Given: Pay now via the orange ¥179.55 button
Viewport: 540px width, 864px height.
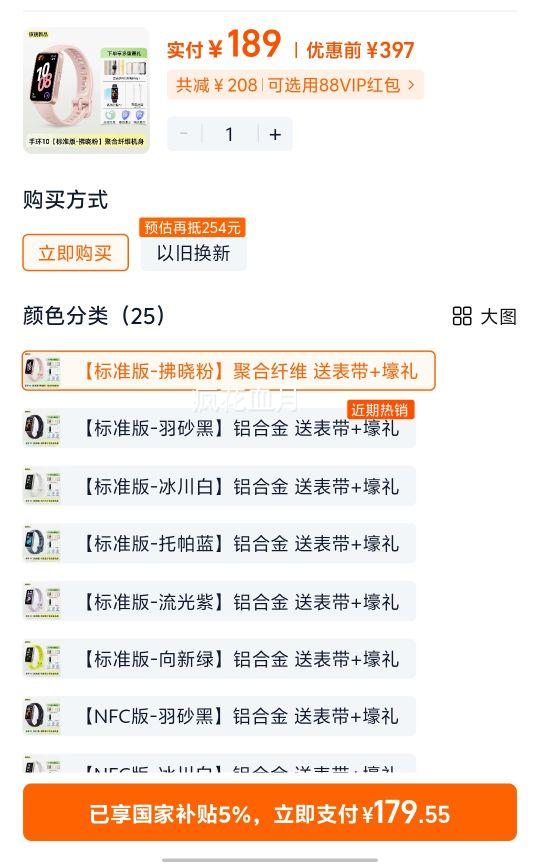Looking at the screenshot, I should [x=270, y=813].
